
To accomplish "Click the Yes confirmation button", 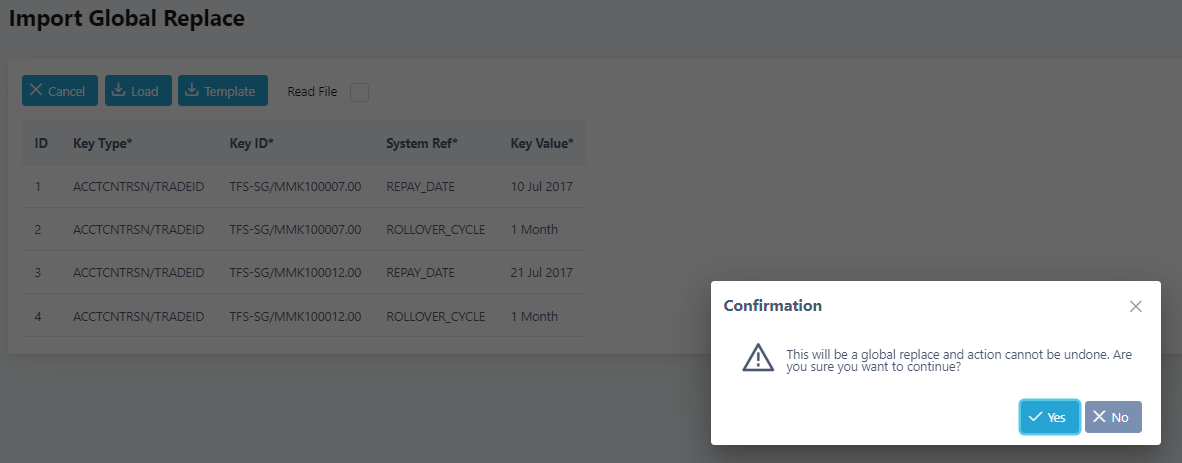I will click(x=1049, y=417).
